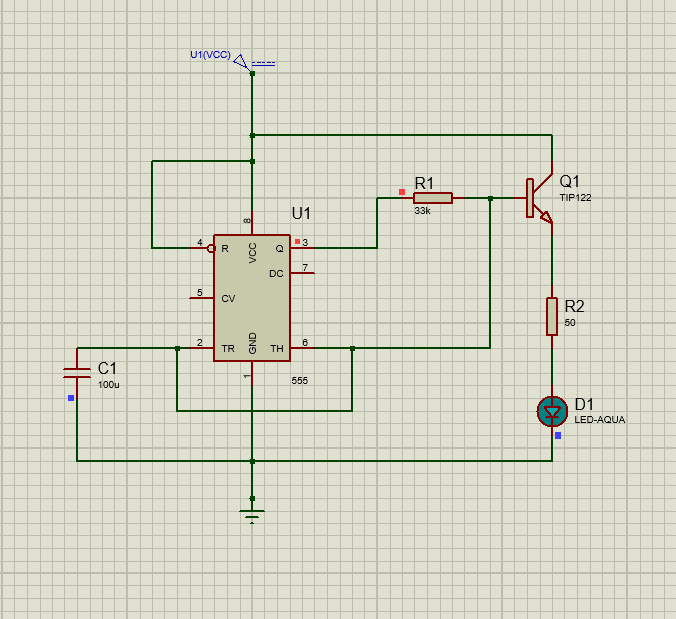
Task: Click the red logic indicator near R1
Action: (x=402, y=192)
